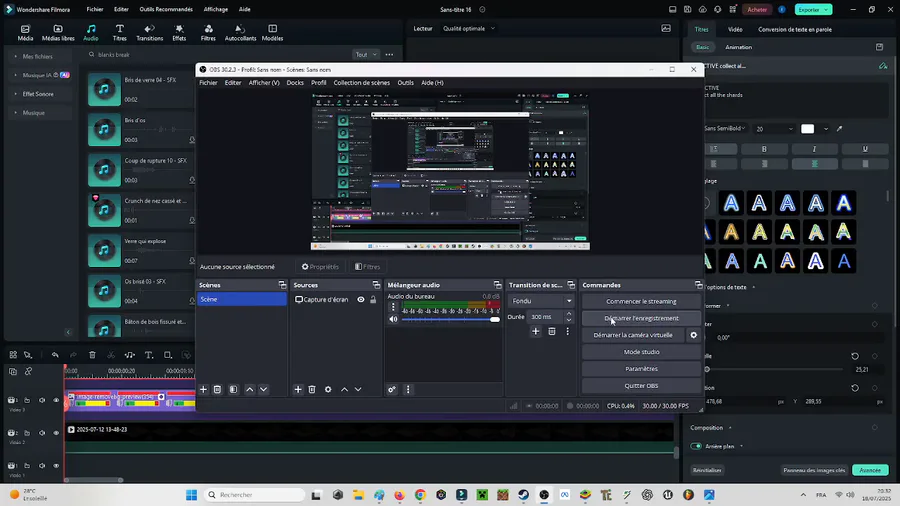
Task: Open source properties gear in OBS Sources dock
Action: [x=328, y=390]
